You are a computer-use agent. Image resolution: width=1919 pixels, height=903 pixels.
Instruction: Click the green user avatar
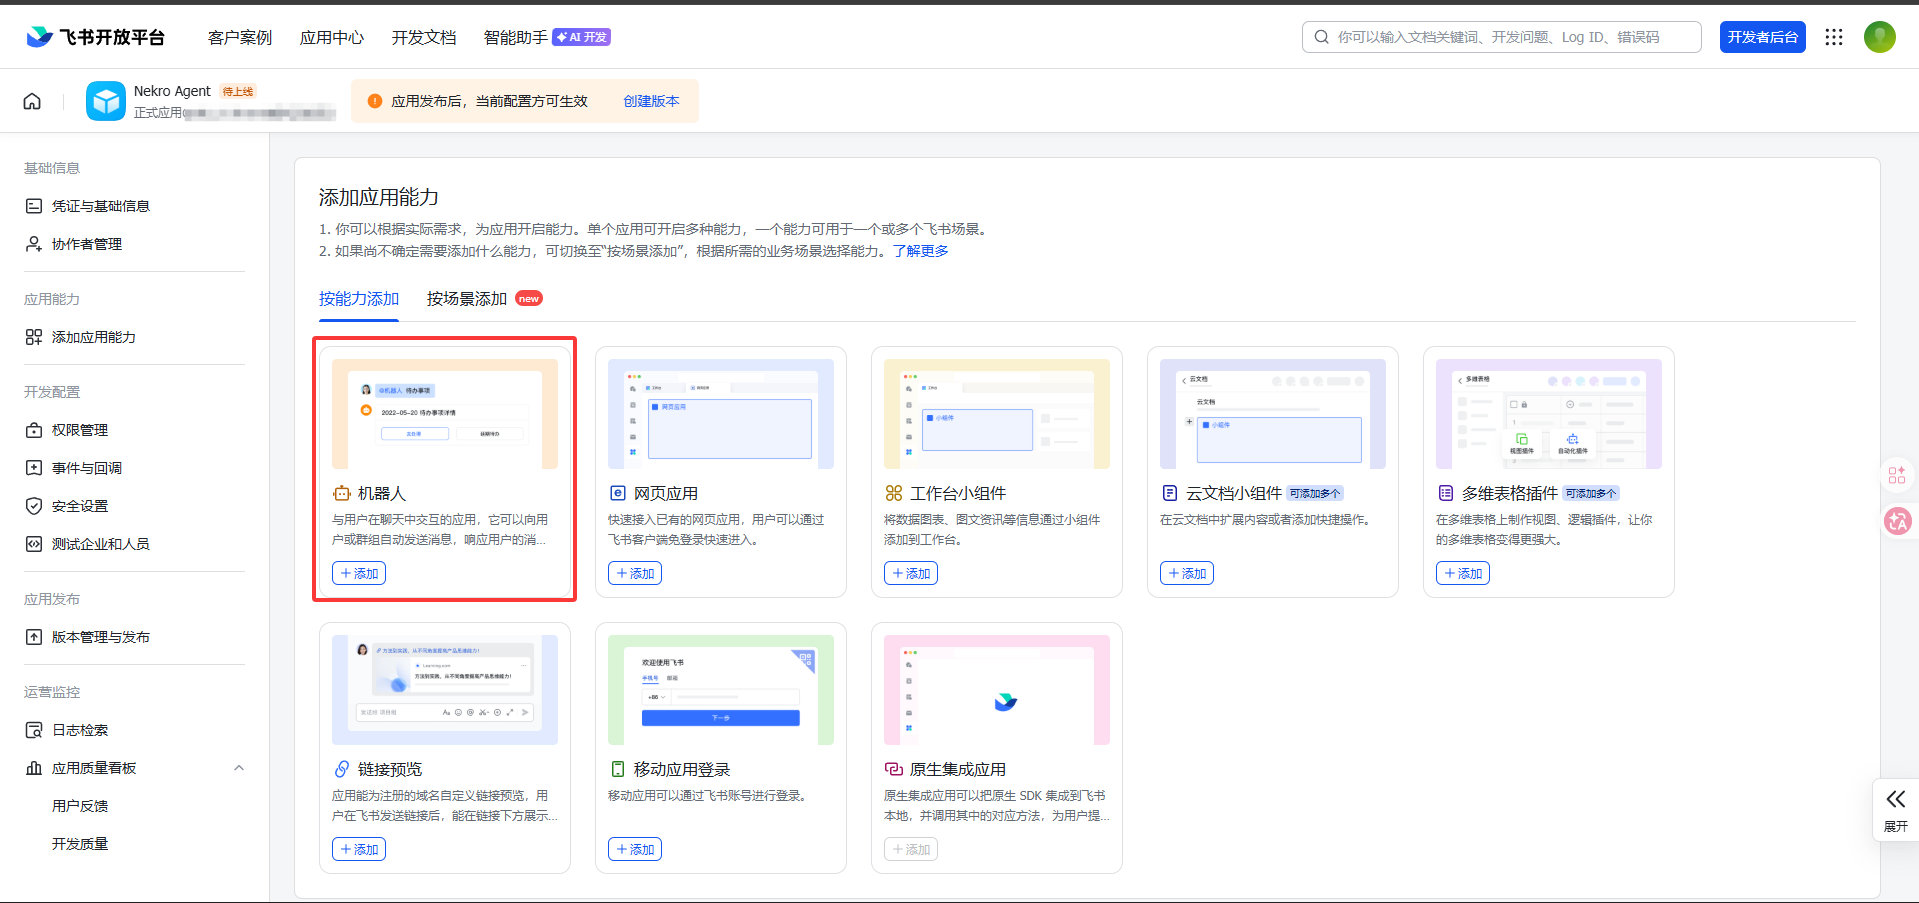1879,37
